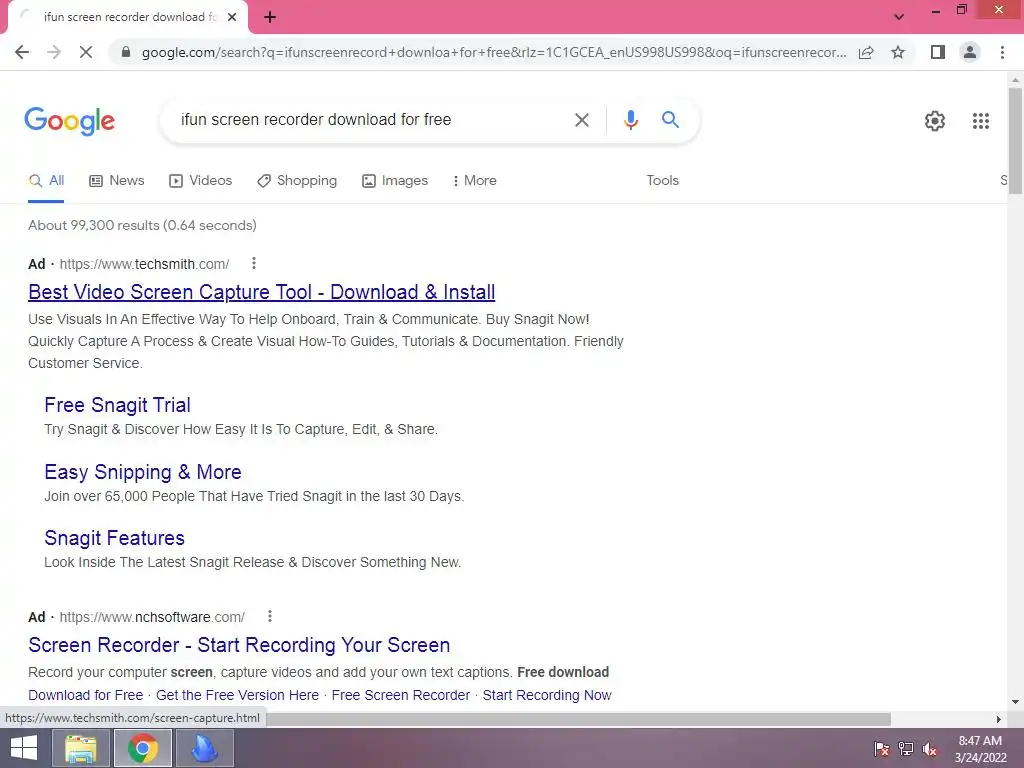Share this page icon in address bar
The width and height of the screenshot is (1024, 768).
click(866, 52)
